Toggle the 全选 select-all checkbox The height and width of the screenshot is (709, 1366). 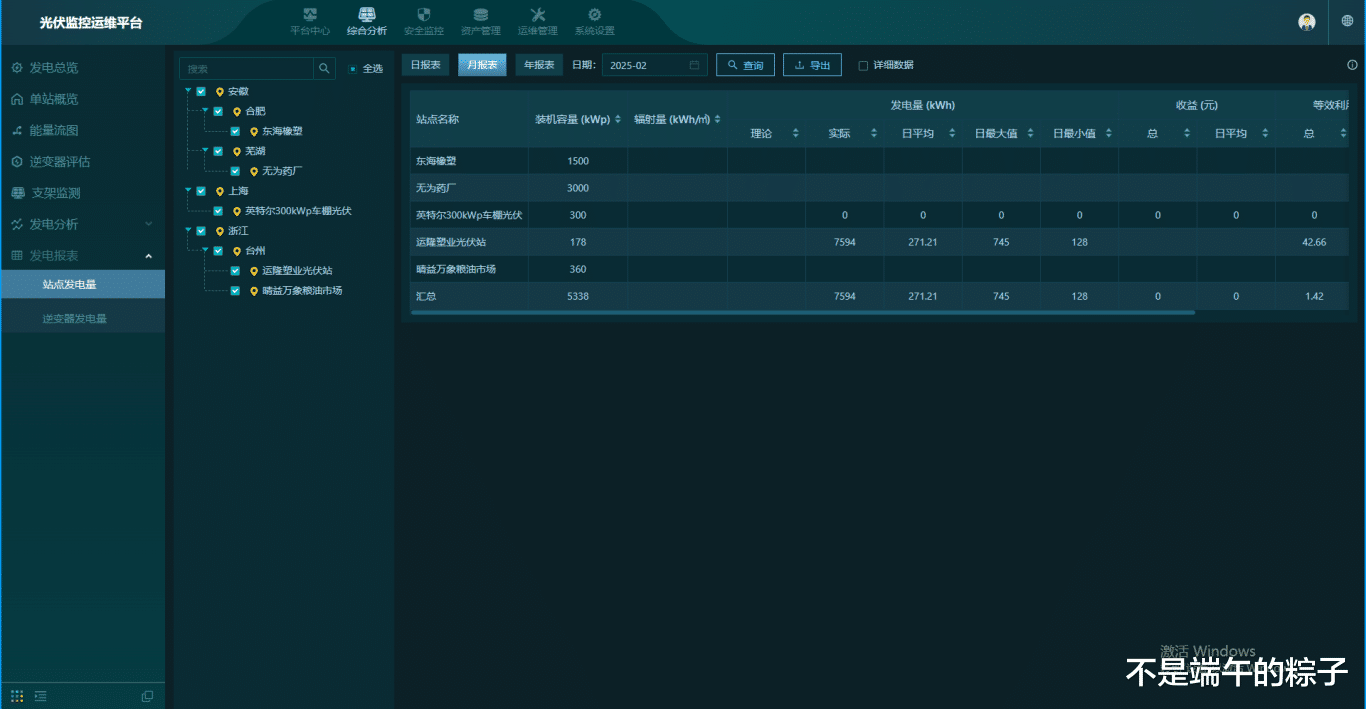tap(352, 69)
